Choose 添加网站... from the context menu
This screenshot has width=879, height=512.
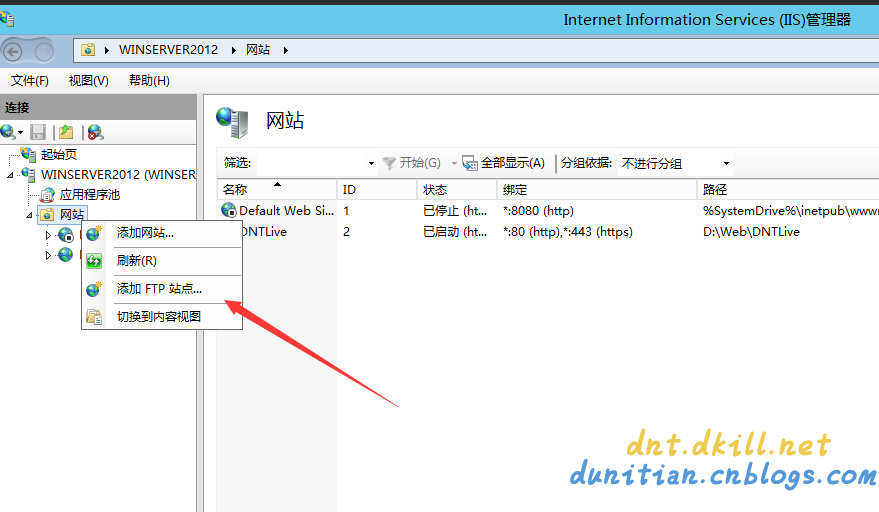coord(162,233)
